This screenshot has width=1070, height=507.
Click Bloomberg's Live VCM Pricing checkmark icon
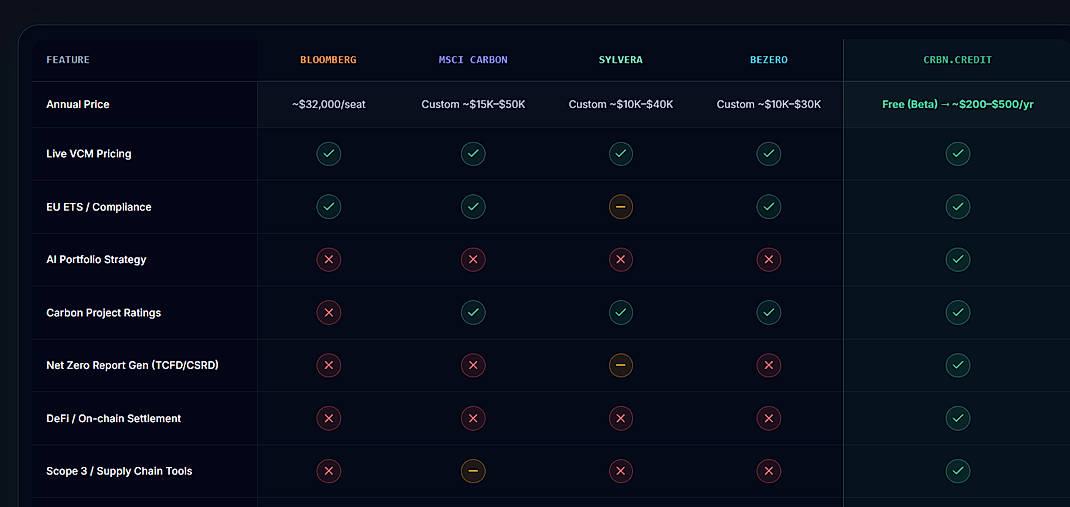pos(328,154)
